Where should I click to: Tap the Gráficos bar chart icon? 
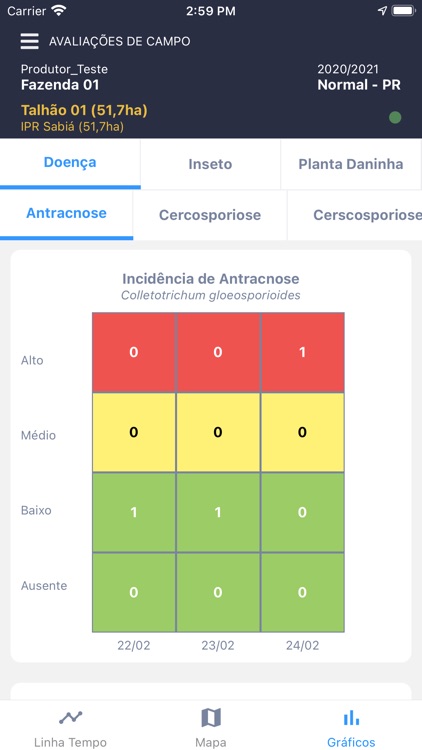pyautogui.click(x=351, y=717)
